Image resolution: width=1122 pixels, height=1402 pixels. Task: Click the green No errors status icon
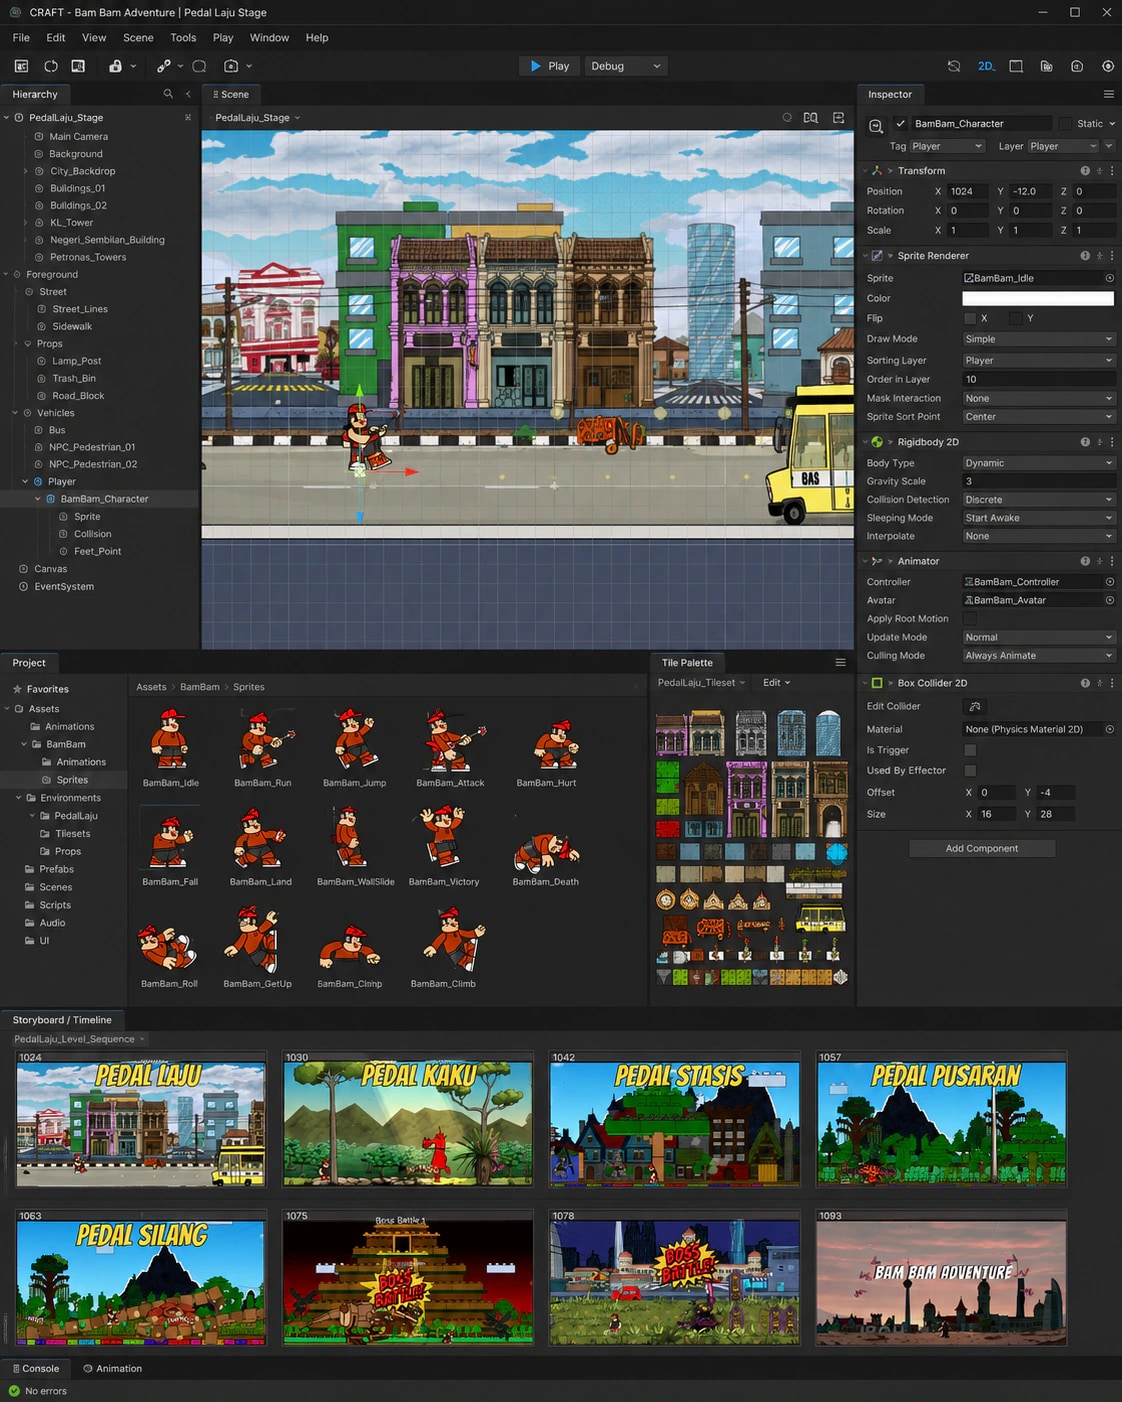pyautogui.click(x=14, y=1391)
